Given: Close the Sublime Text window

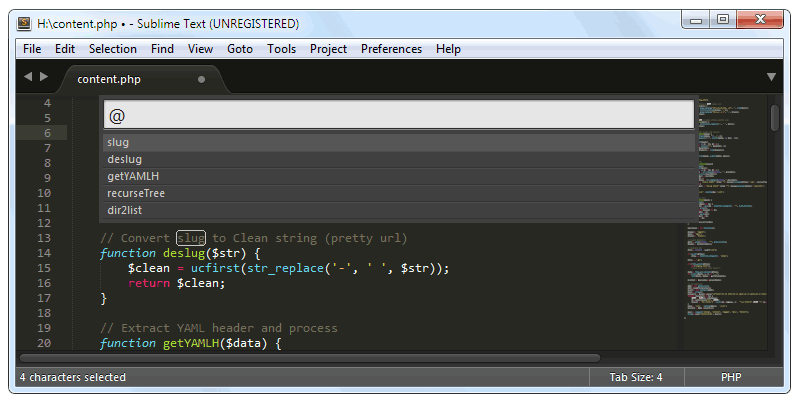Looking at the screenshot, I should [x=760, y=20].
